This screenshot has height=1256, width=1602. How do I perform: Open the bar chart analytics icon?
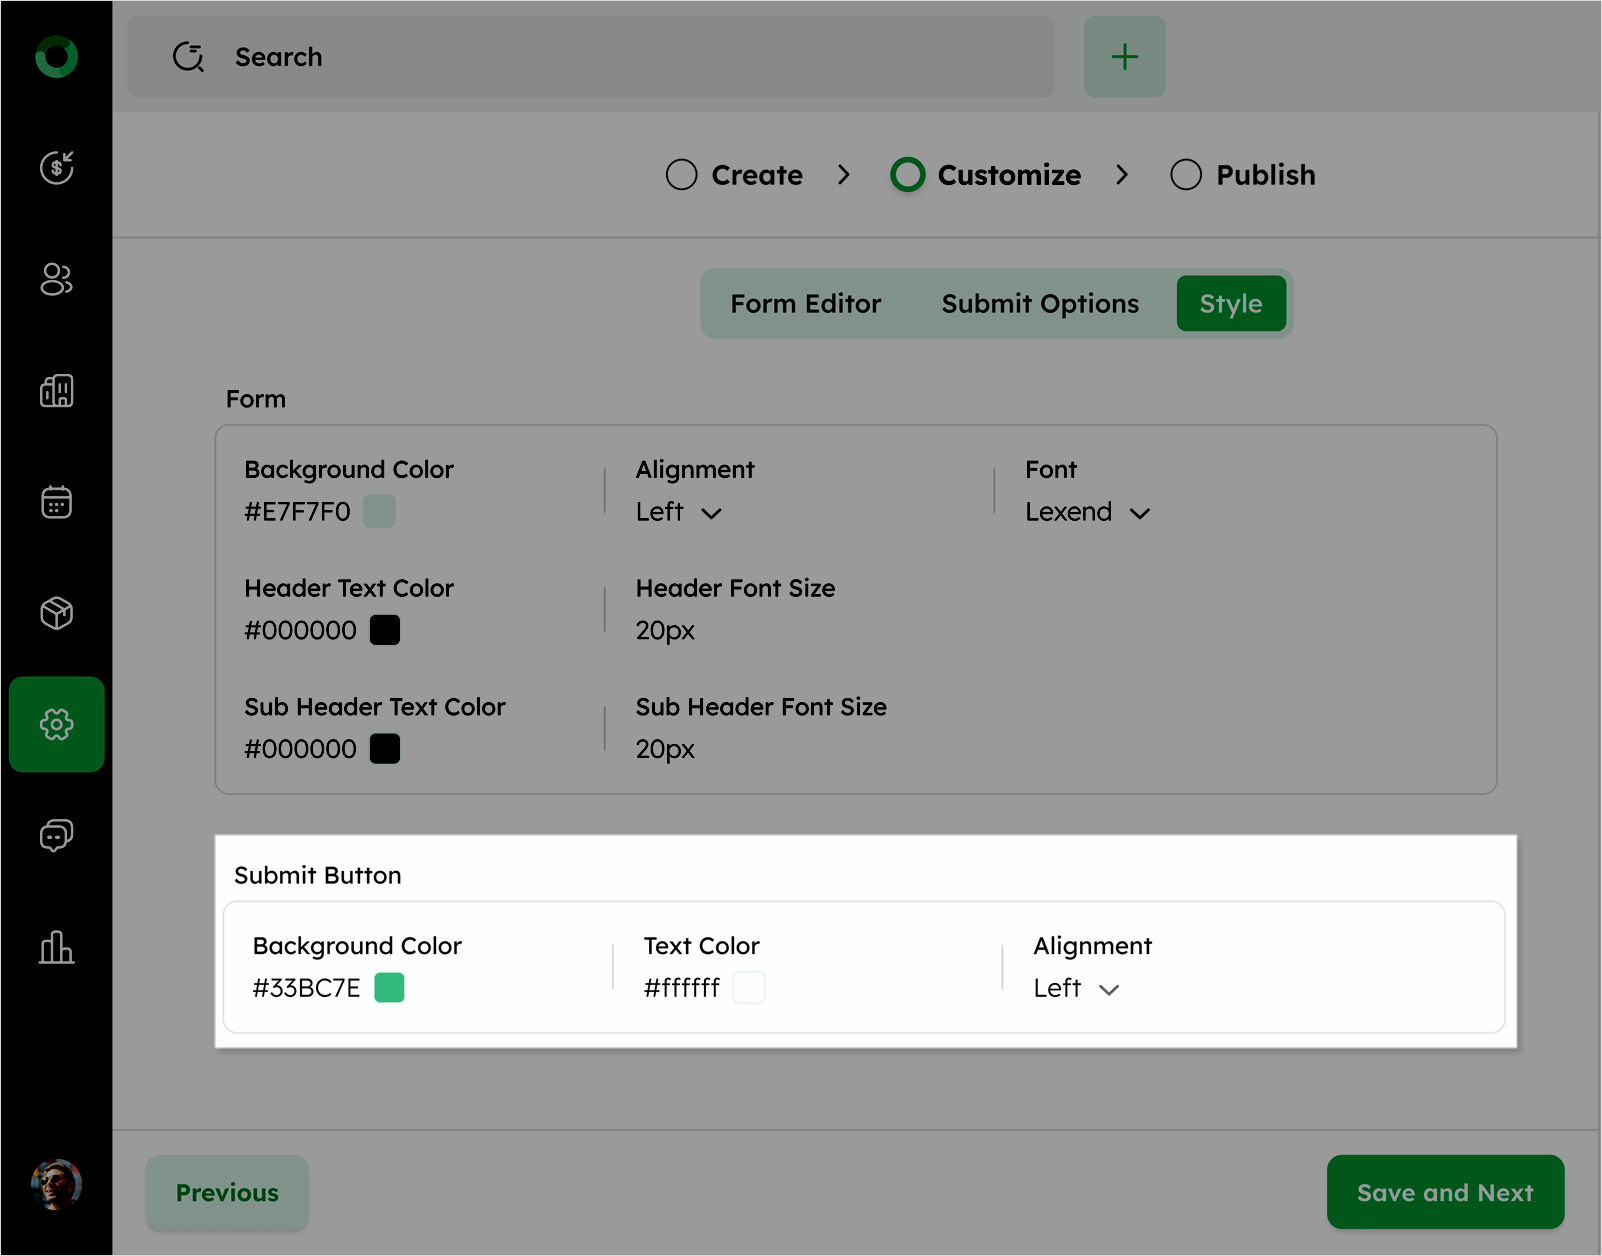(x=56, y=947)
